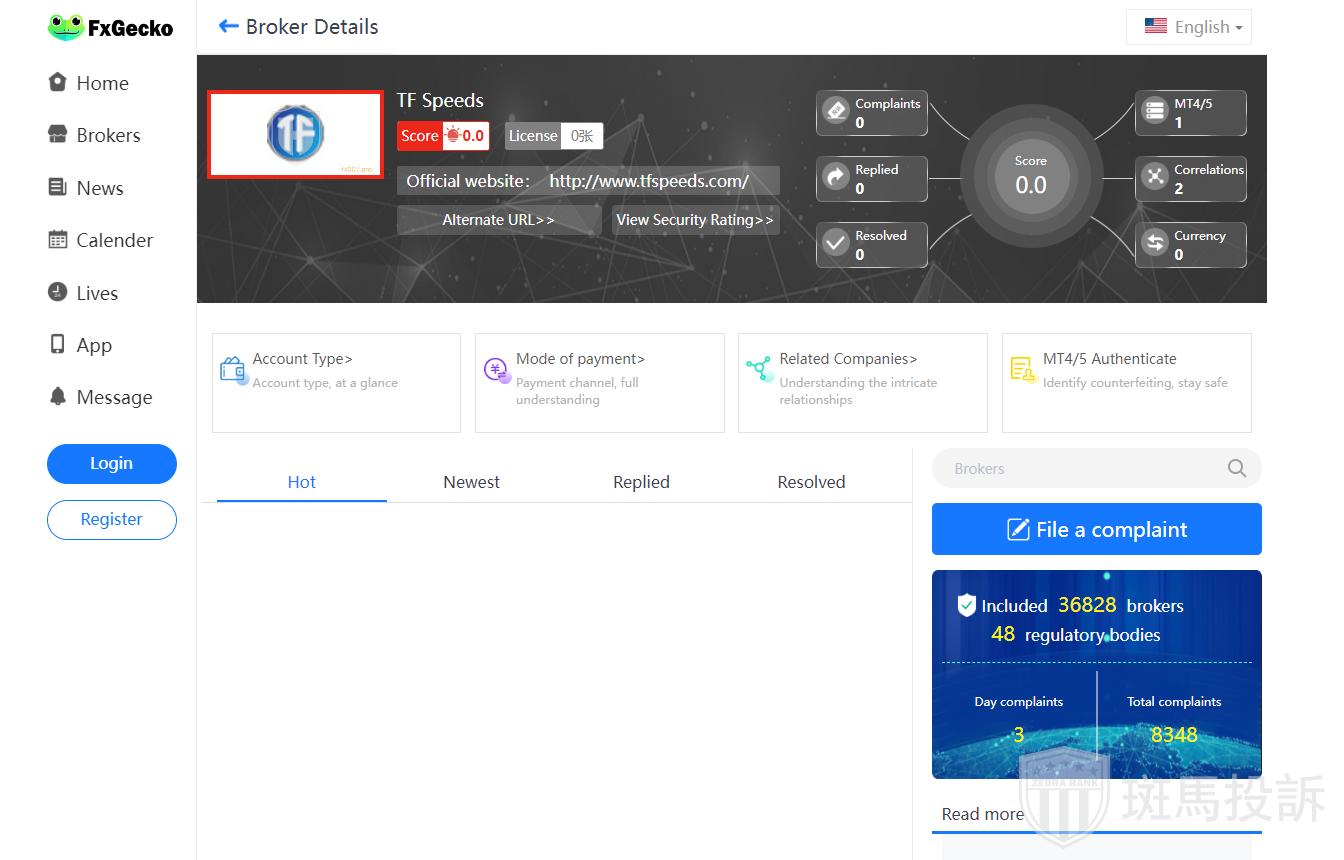Click the Complaints stat icon
Screen dimensions: 1344x860
coord(836,111)
